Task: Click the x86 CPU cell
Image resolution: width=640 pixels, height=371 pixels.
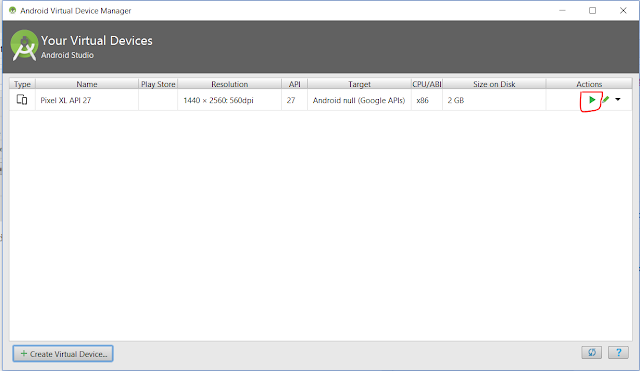Action: (x=427, y=100)
